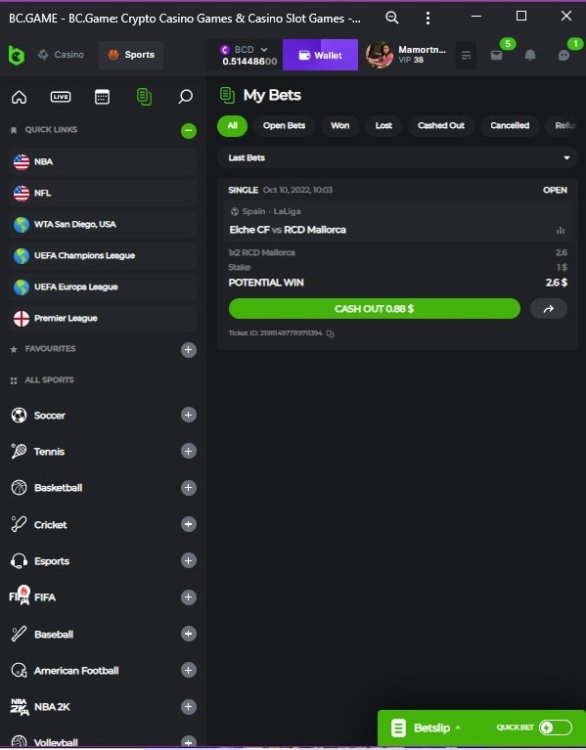Screen dimensions: 586x750
Task: Click the Cash Out 0.88 $ button
Action: pos(374,309)
